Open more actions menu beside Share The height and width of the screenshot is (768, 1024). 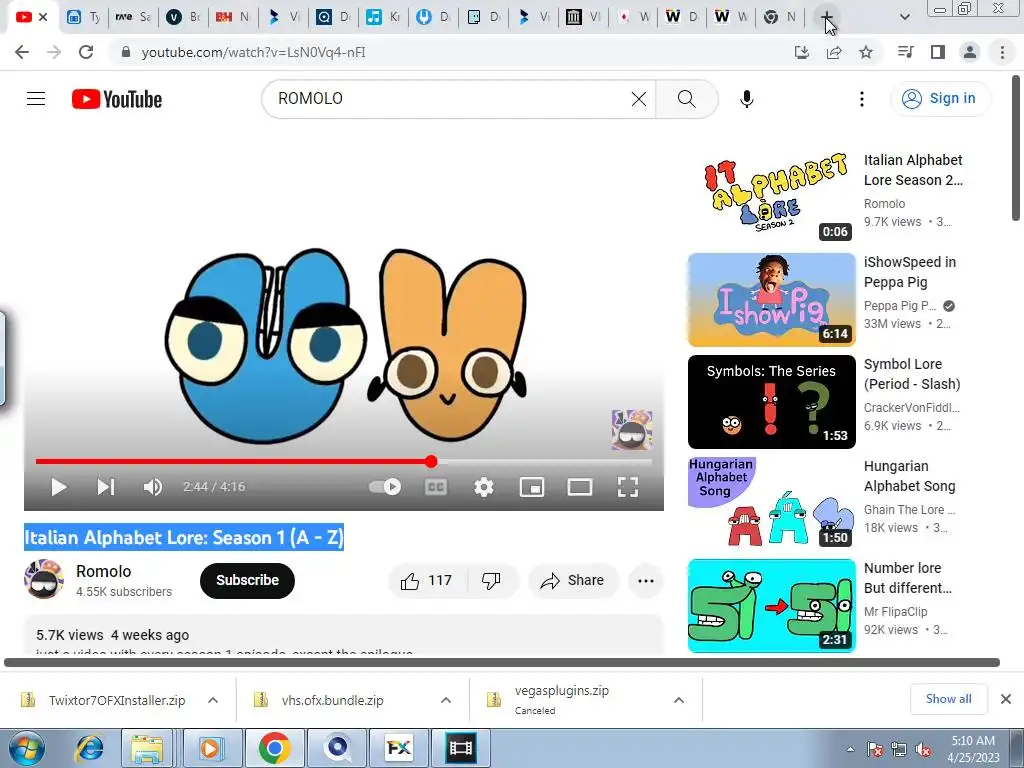(x=646, y=581)
